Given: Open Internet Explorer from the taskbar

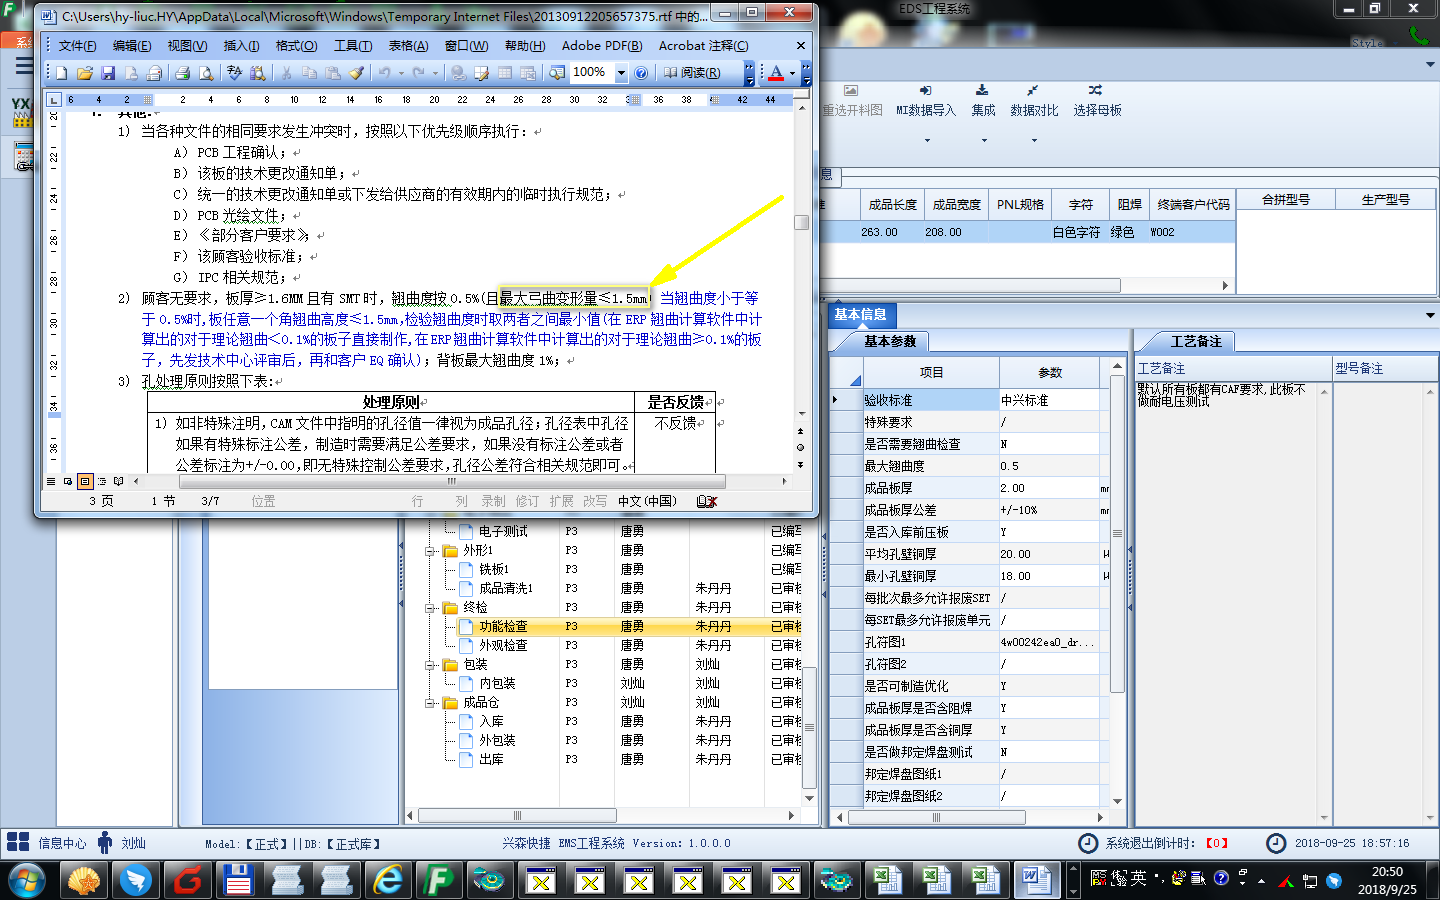Looking at the screenshot, I should pos(387,880).
